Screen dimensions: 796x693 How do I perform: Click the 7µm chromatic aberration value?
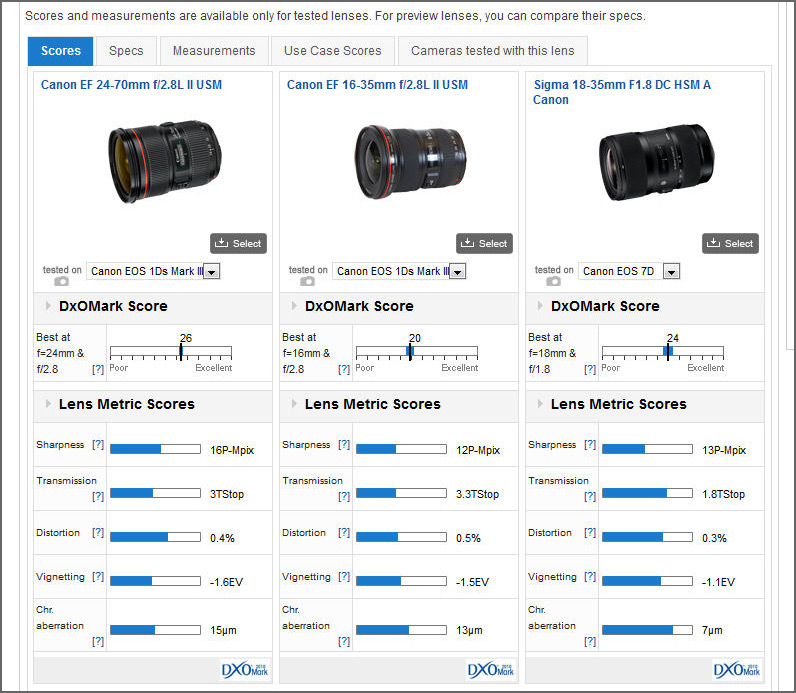click(712, 630)
